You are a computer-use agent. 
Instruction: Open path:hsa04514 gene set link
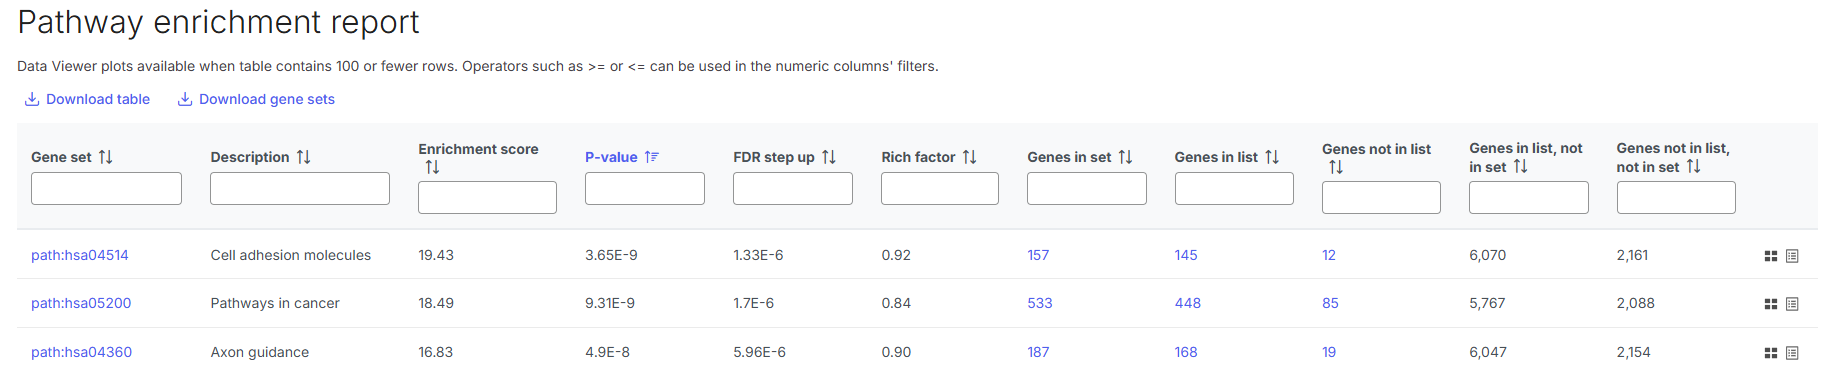click(x=80, y=255)
